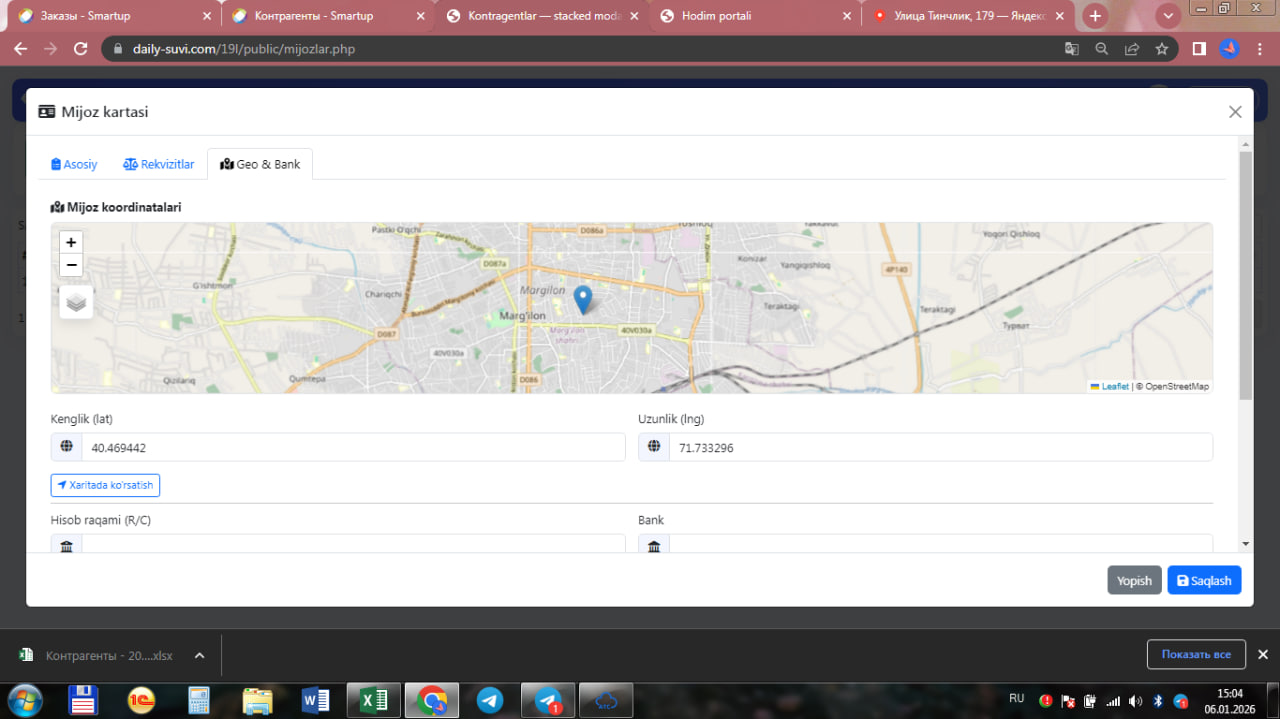Open the Hodim portali browser tab
Viewport: 1280px width, 719px height.
(716, 16)
